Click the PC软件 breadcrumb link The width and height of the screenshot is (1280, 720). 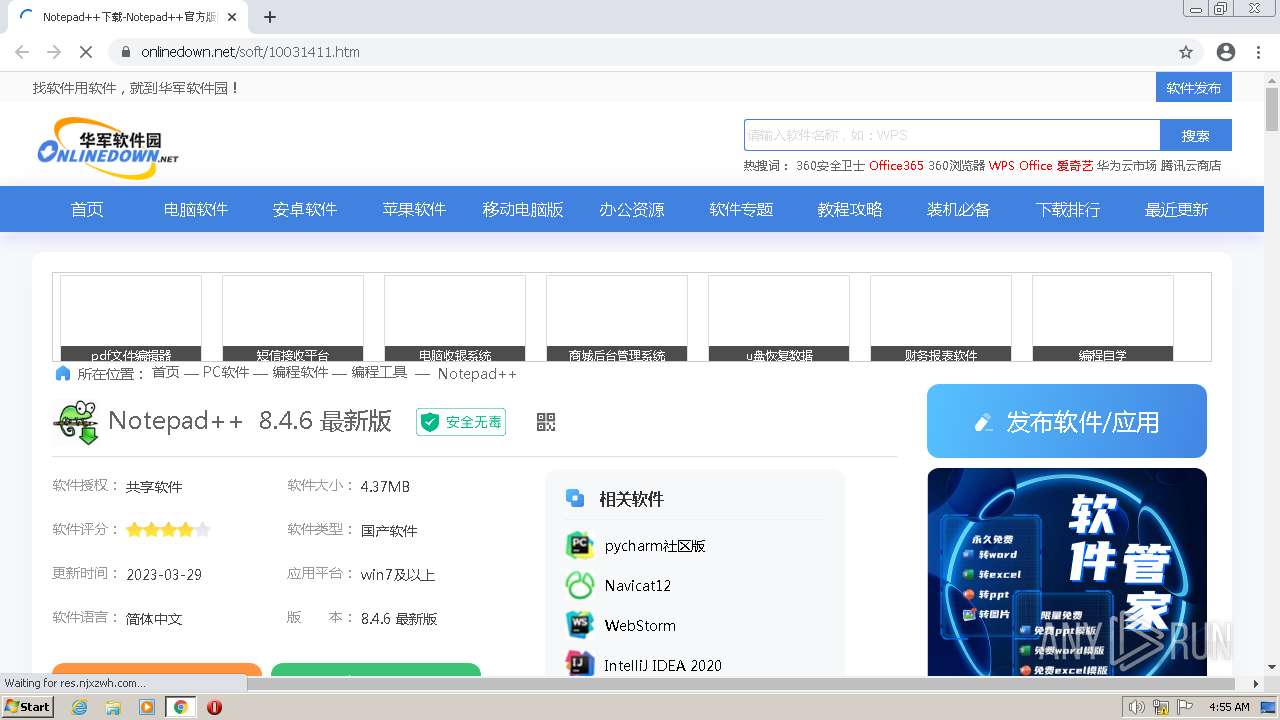[x=226, y=373]
